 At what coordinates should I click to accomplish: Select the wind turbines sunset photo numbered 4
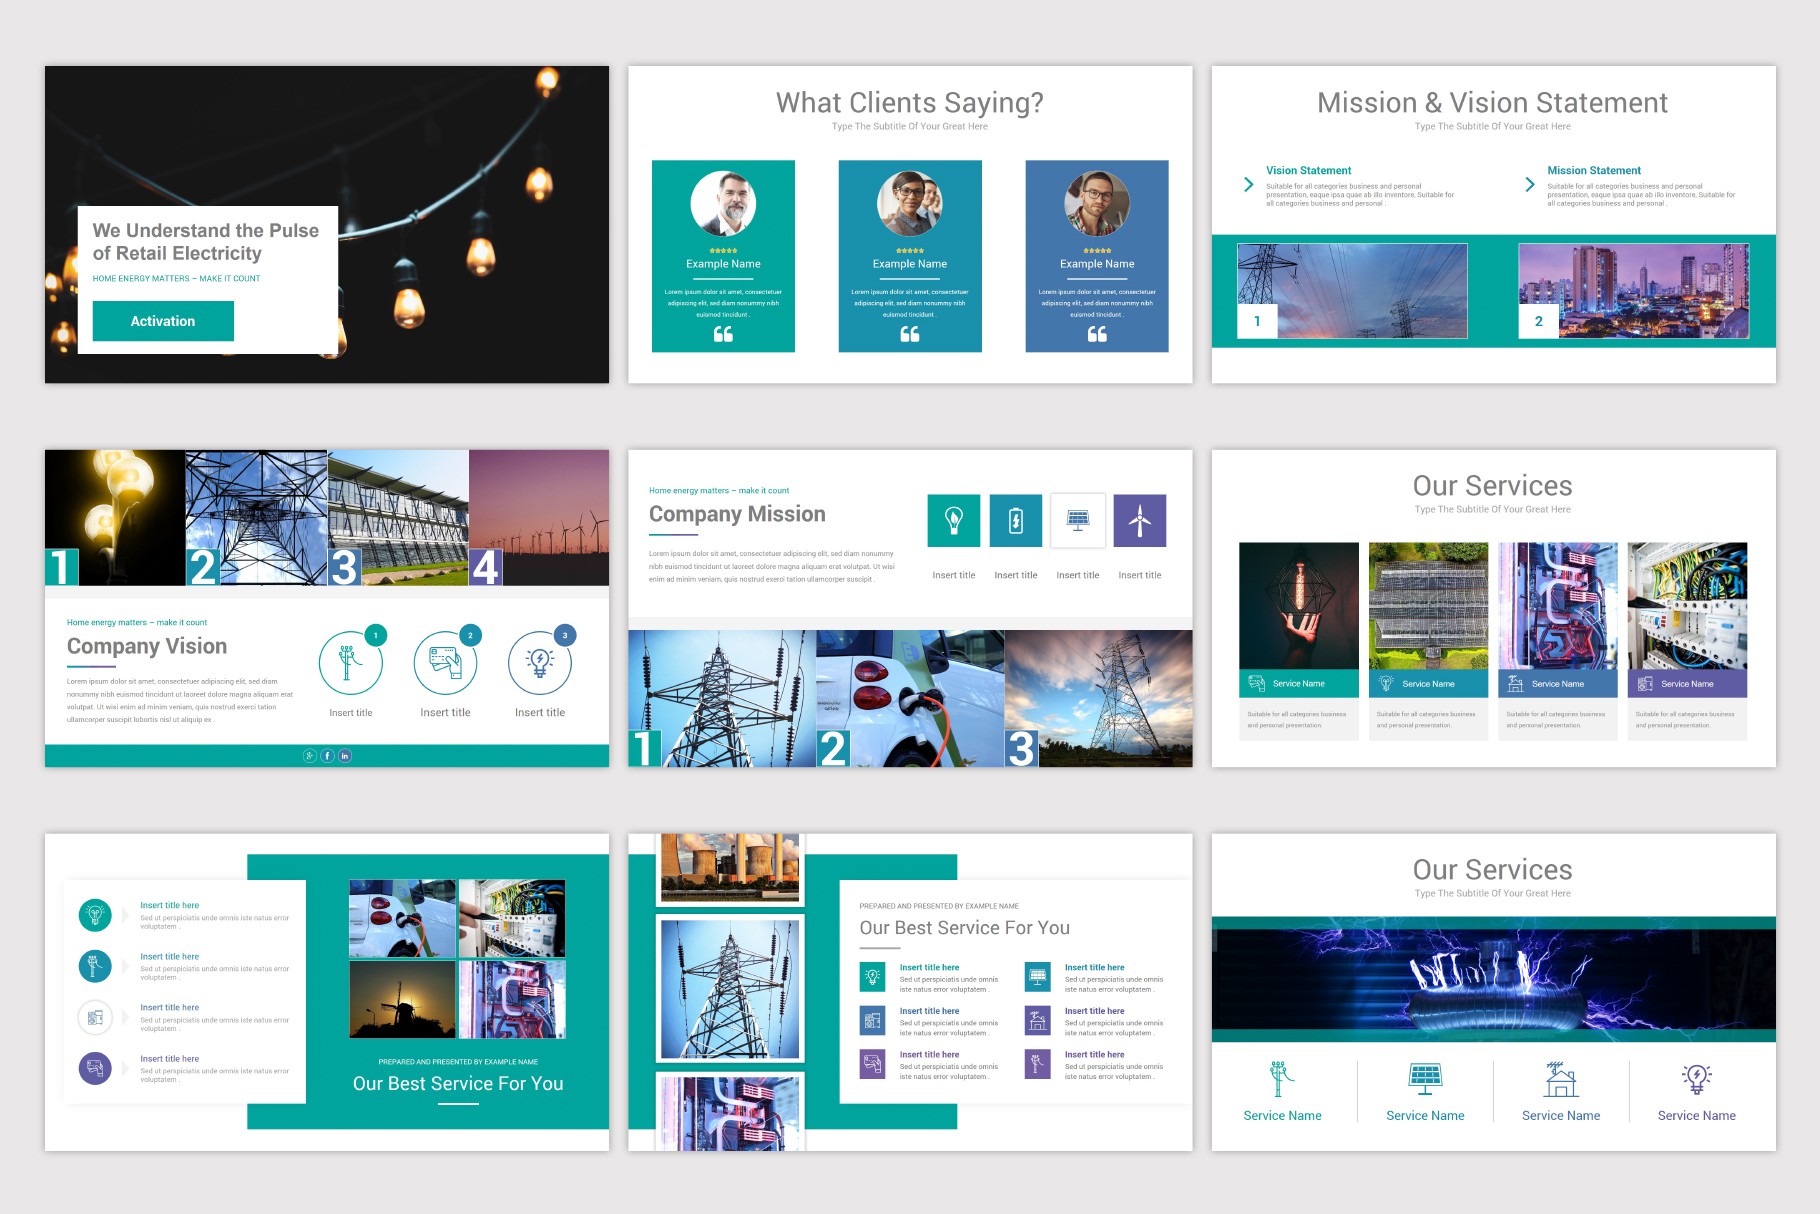click(539, 517)
